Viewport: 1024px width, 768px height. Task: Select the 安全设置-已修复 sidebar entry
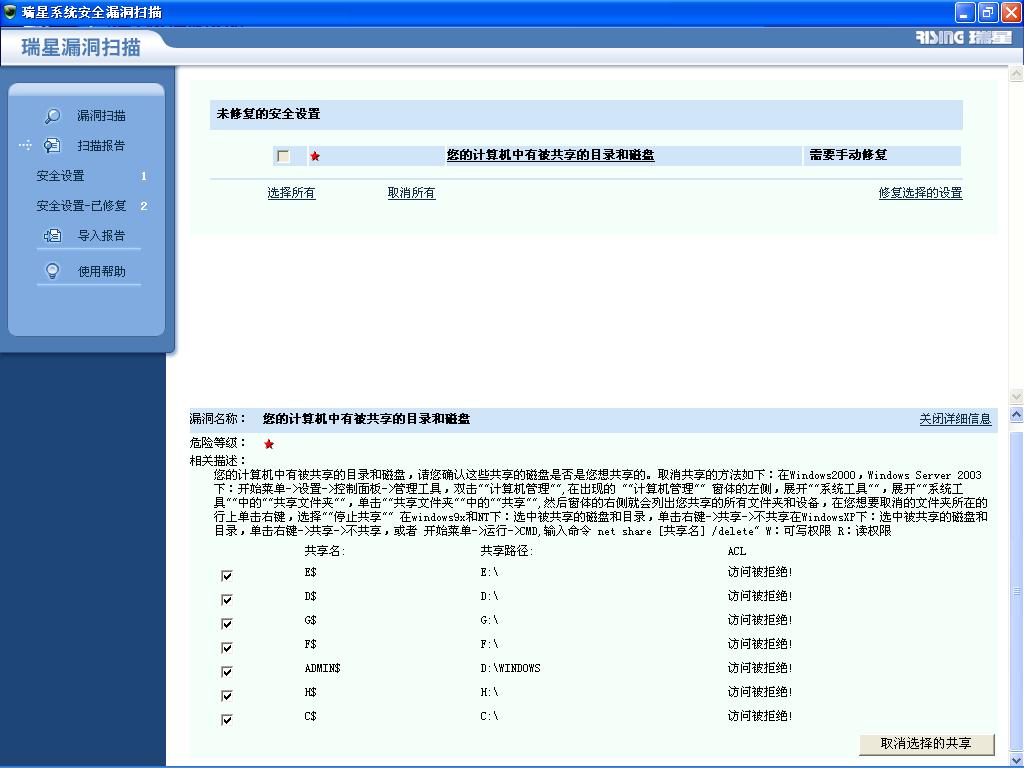coord(81,206)
